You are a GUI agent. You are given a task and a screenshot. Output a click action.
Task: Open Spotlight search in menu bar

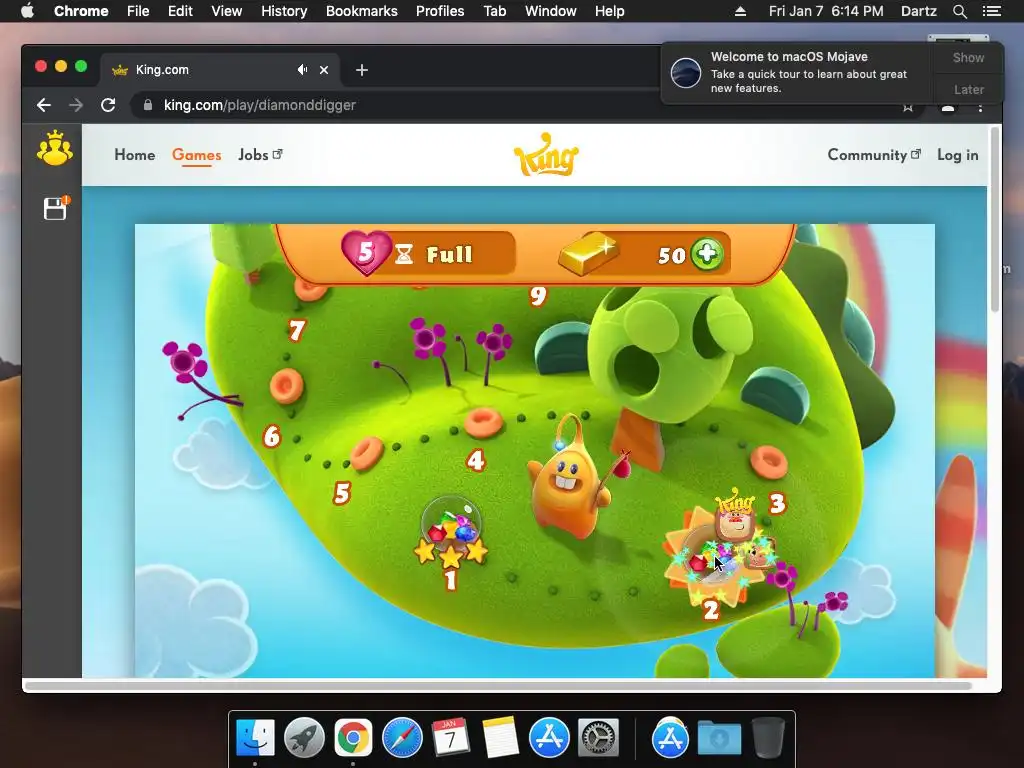click(959, 11)
